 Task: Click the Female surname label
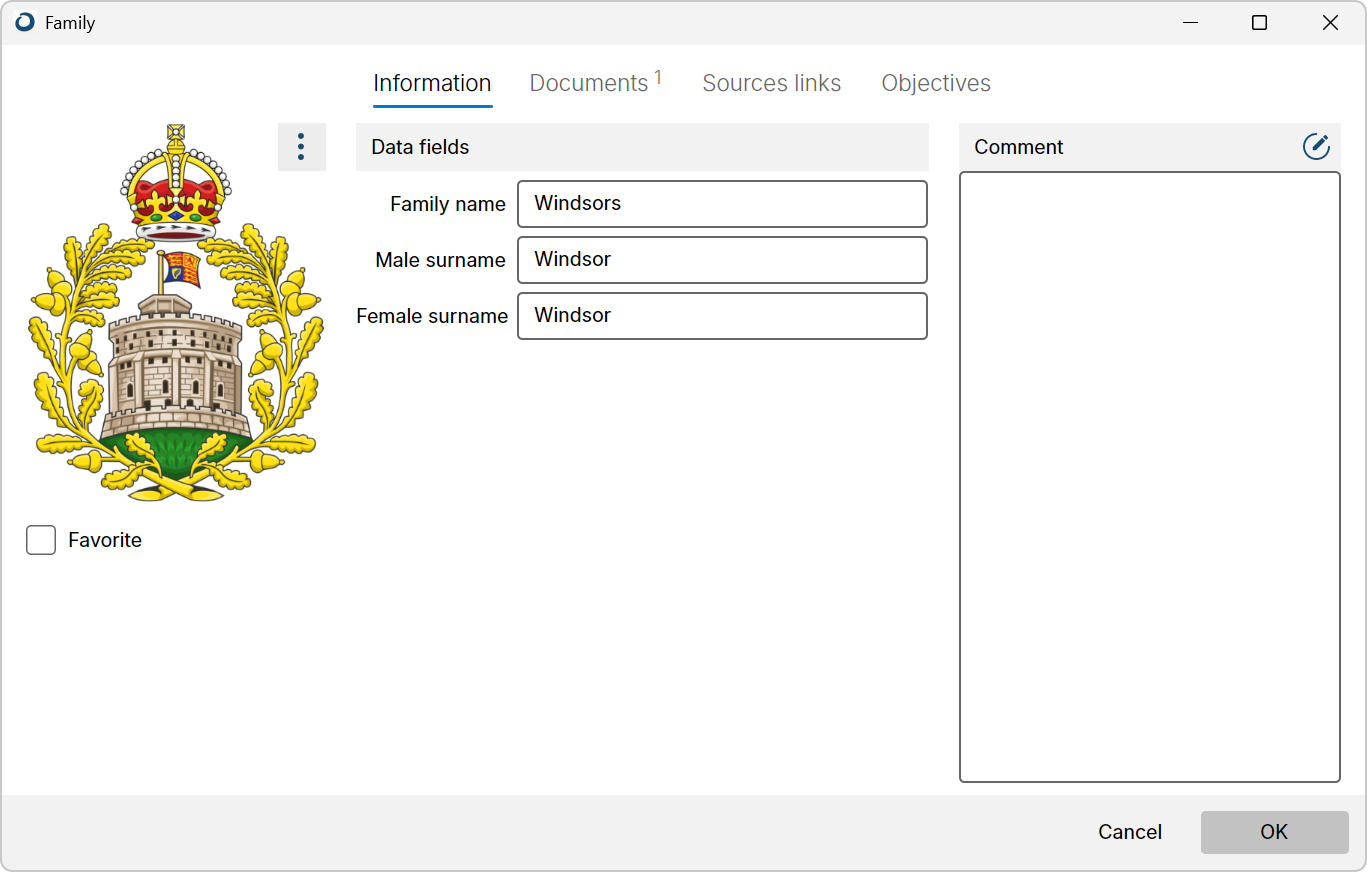432,316
